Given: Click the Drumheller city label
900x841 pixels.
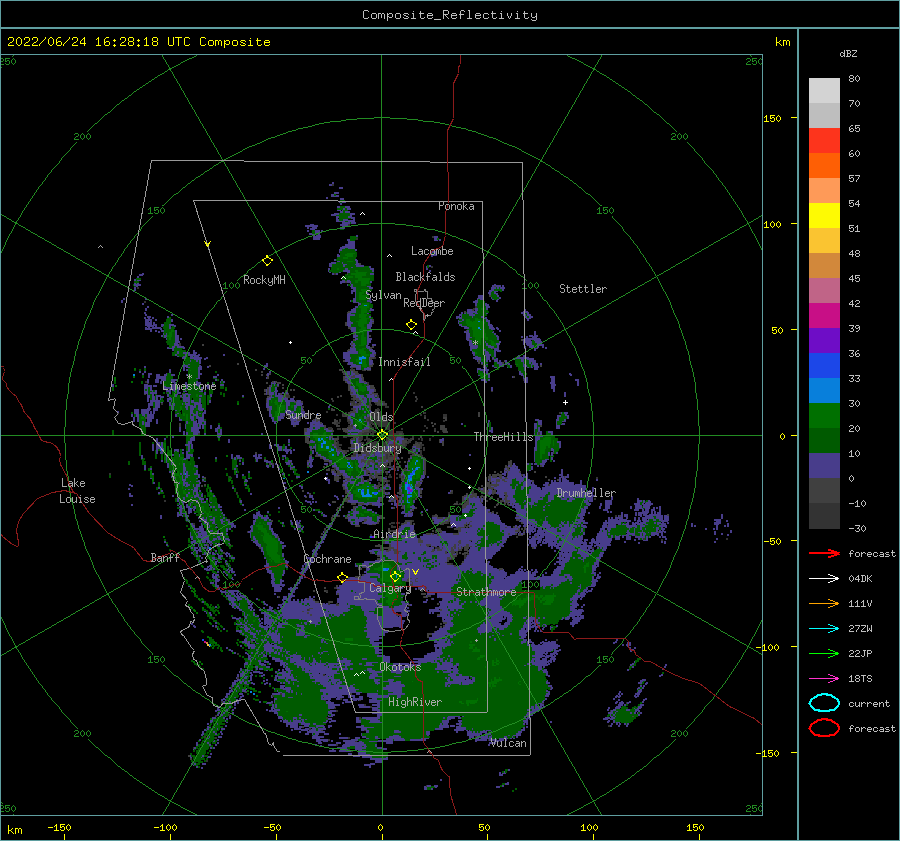Looking at the screenshot, I should pos(586,493).
